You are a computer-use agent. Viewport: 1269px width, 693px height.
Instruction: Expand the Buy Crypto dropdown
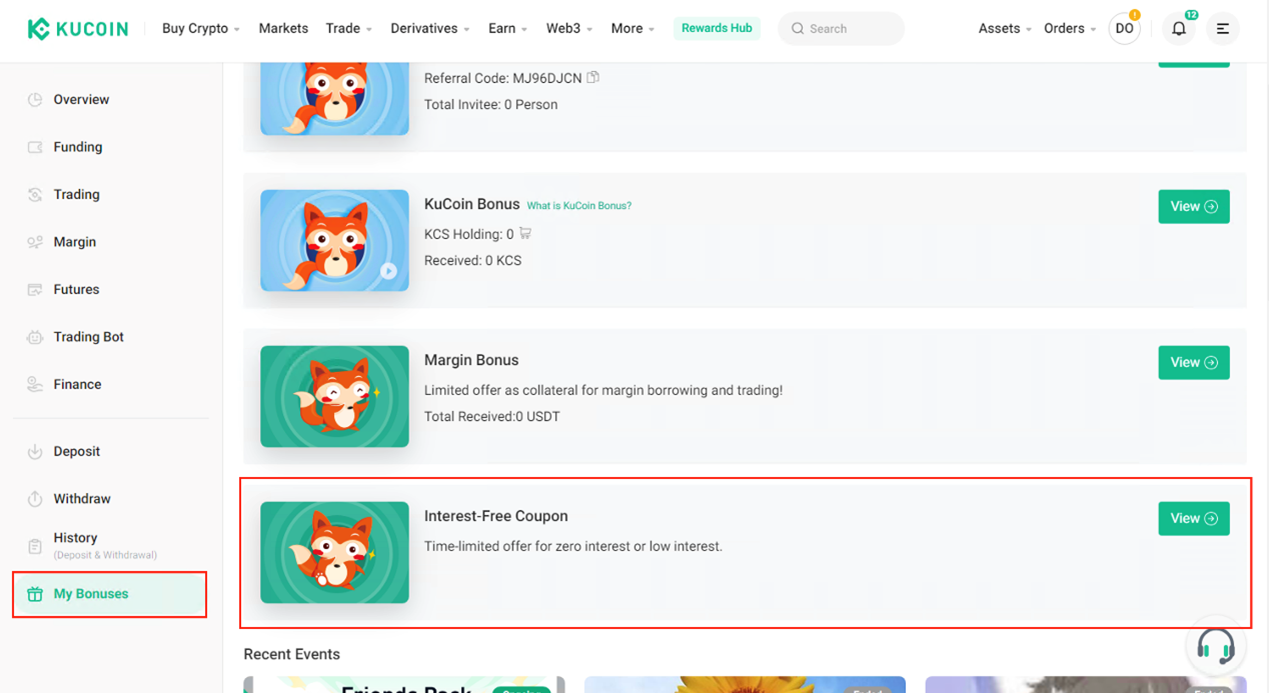click(x=201, y=29)
